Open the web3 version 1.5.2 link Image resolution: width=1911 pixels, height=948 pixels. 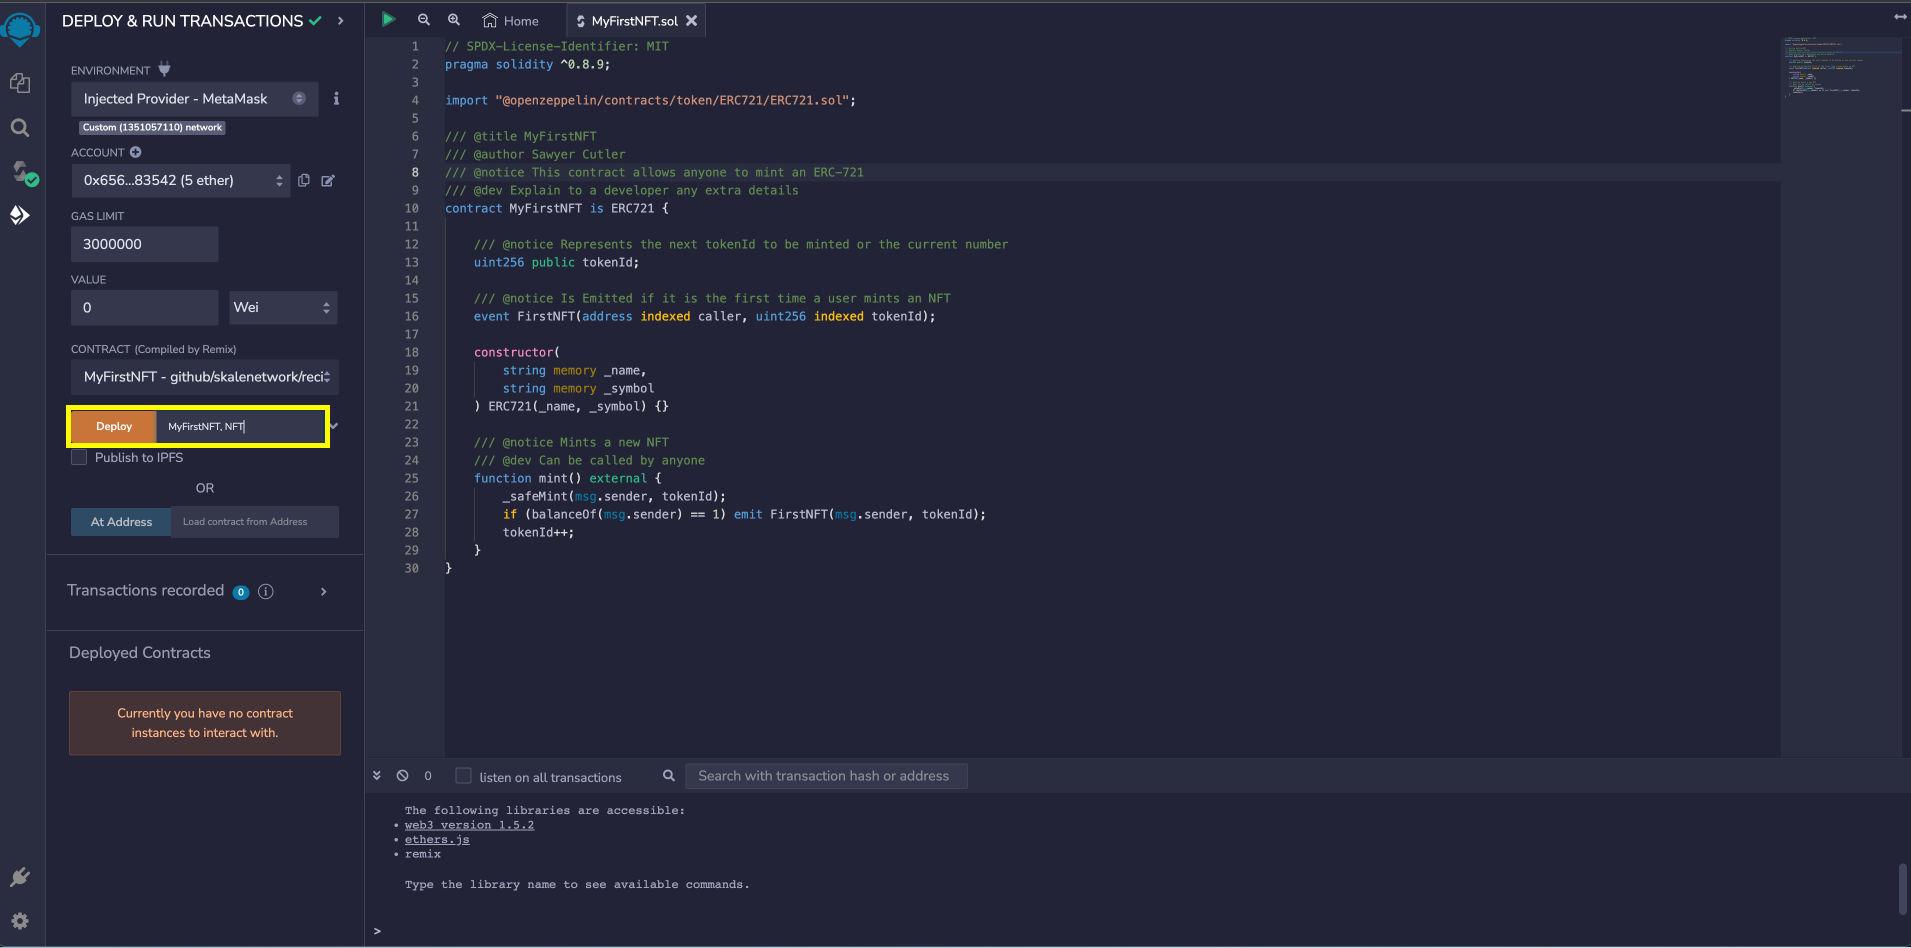click(469, 825)
